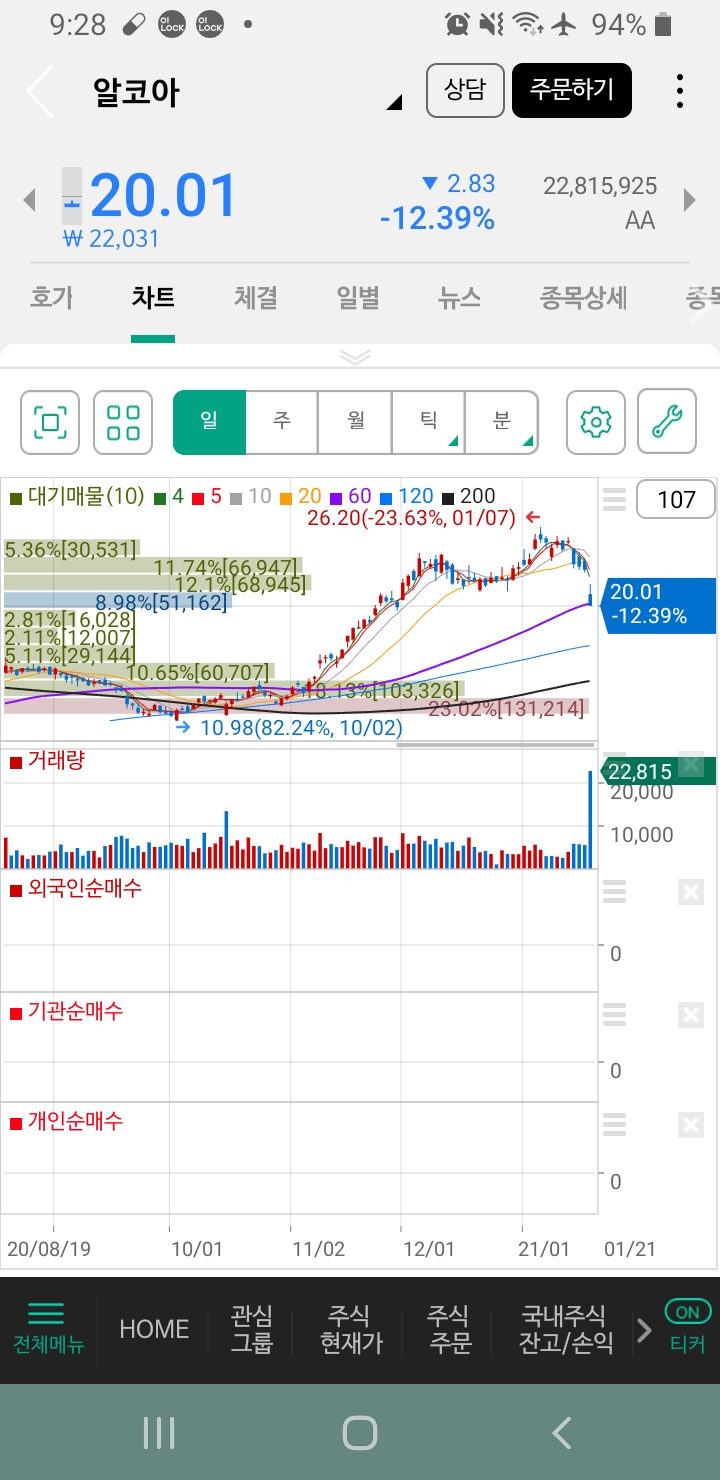
Task: Close the 거래량 indicator panel
Action: 690,766
